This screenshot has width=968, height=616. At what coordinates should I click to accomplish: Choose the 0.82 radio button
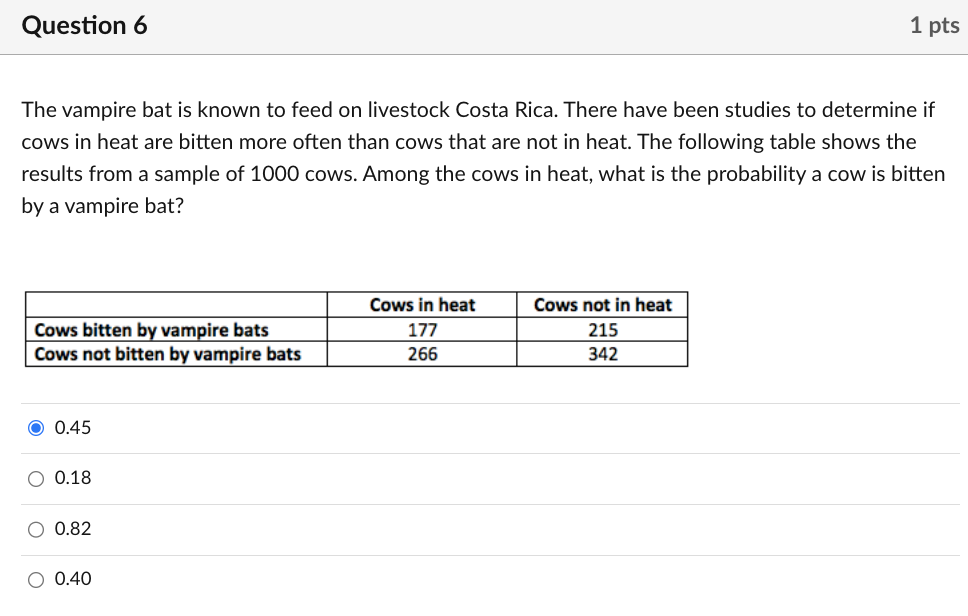click(x=36, y=529)
